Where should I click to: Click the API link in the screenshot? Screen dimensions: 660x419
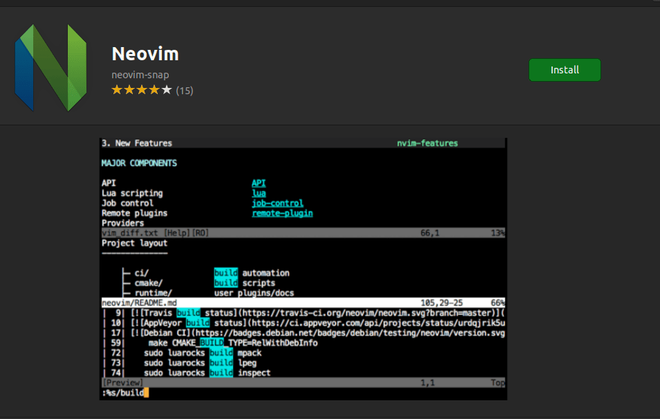258,183
